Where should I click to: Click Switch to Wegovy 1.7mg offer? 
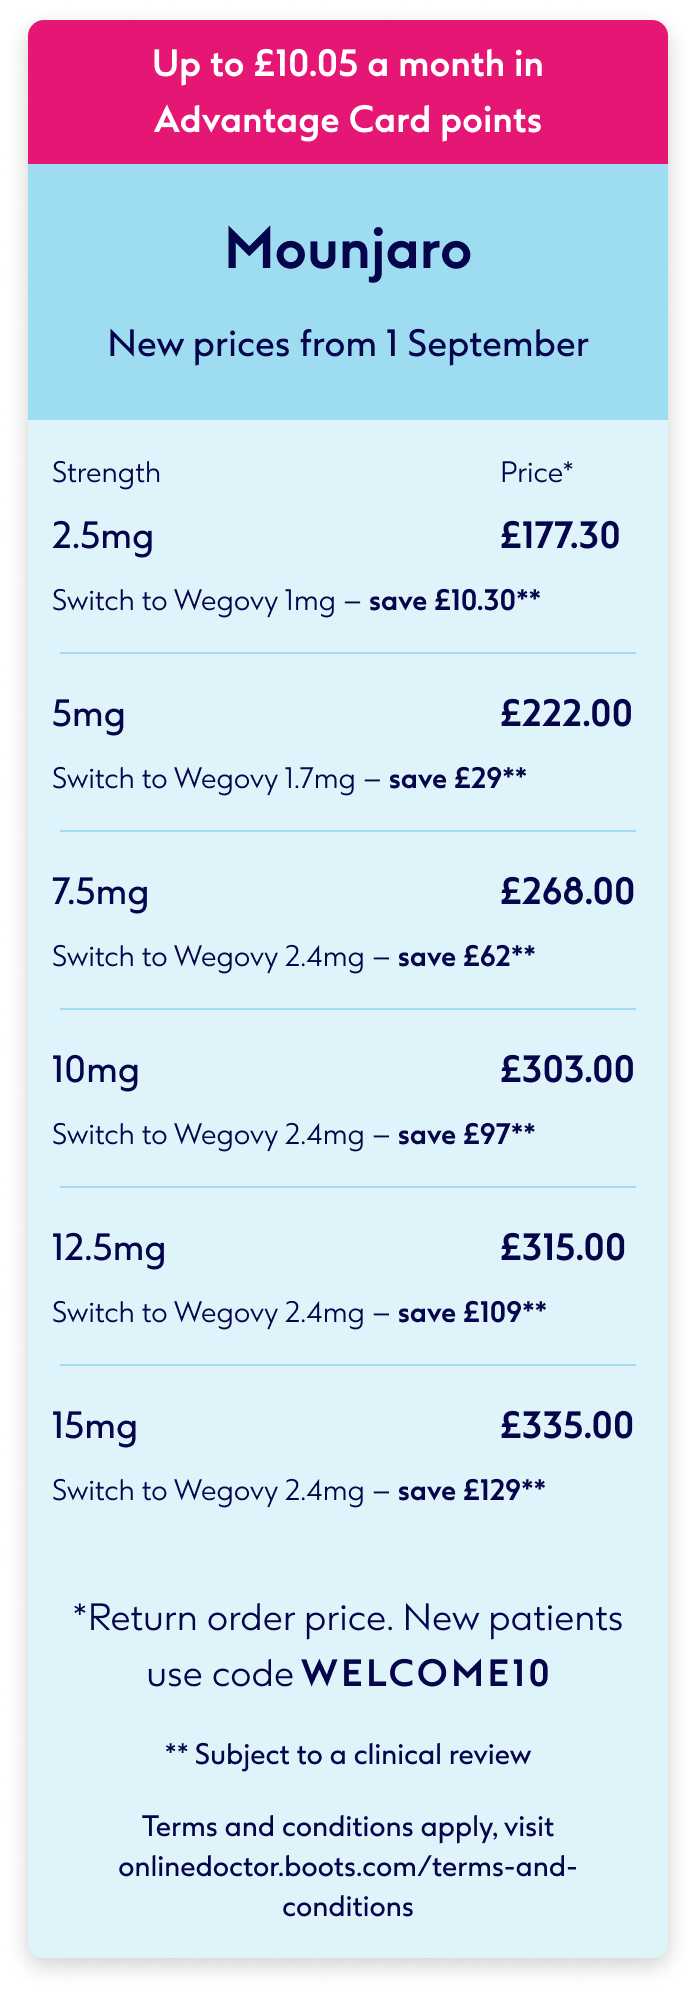(290, 779)
